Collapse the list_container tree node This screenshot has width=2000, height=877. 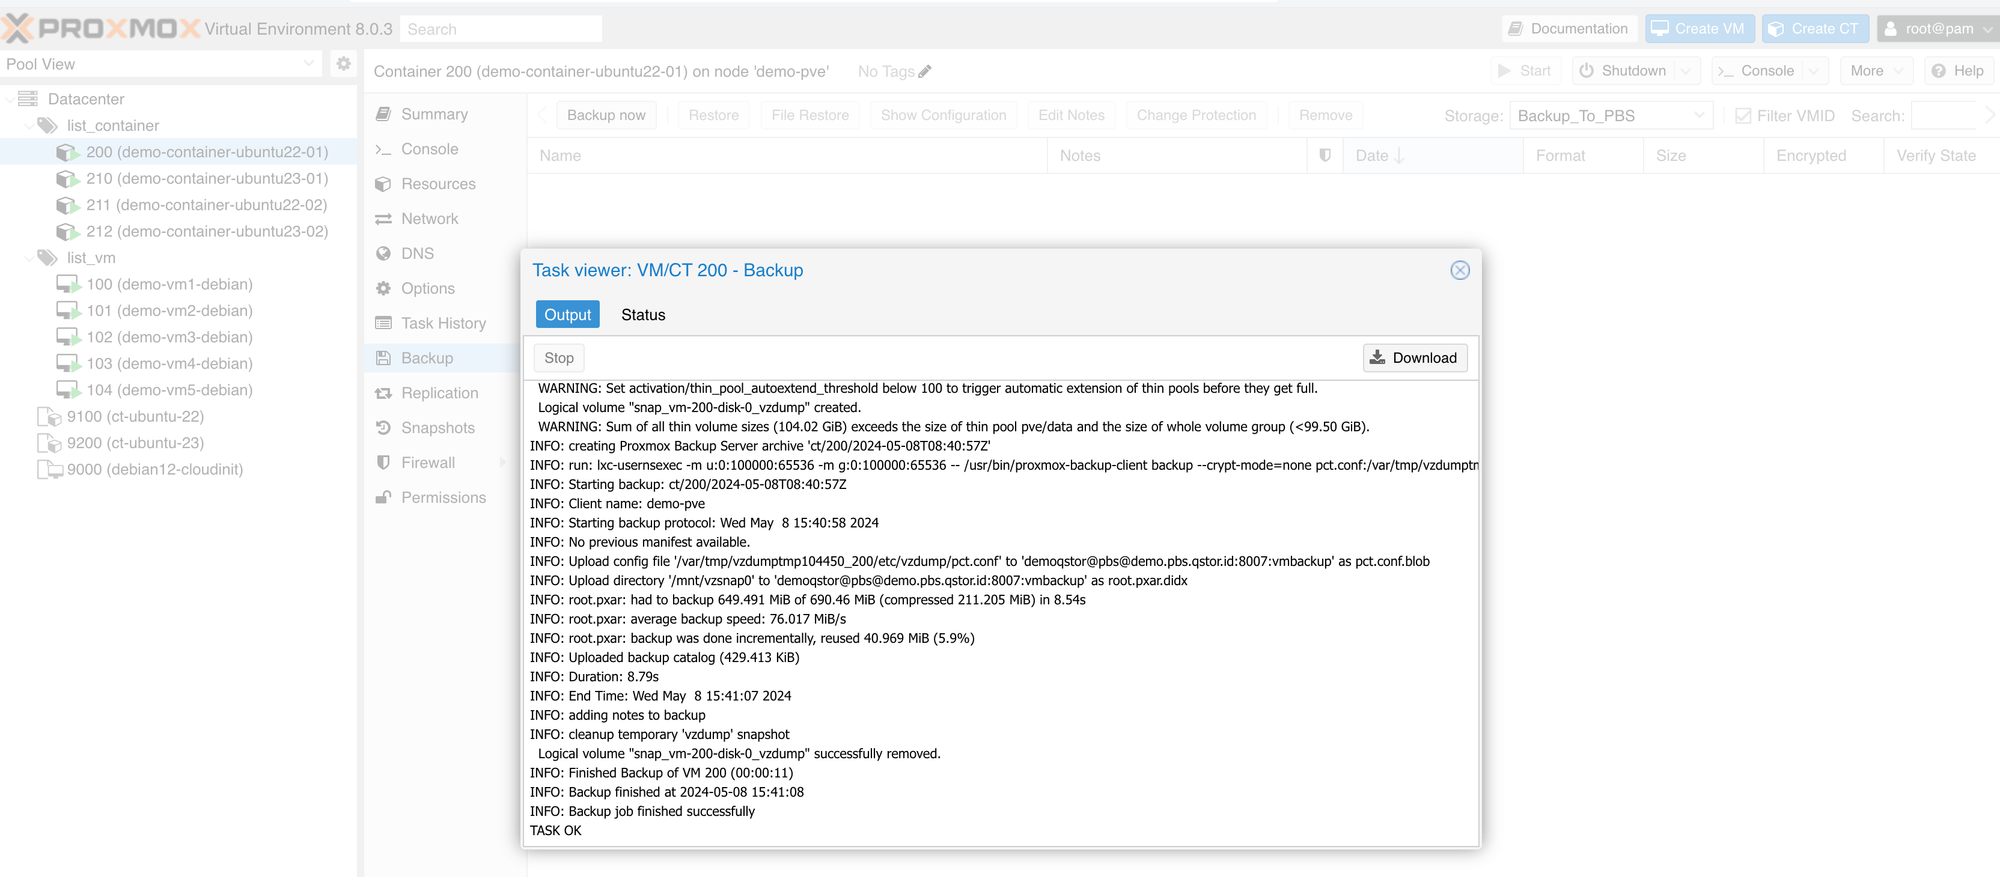28,125
